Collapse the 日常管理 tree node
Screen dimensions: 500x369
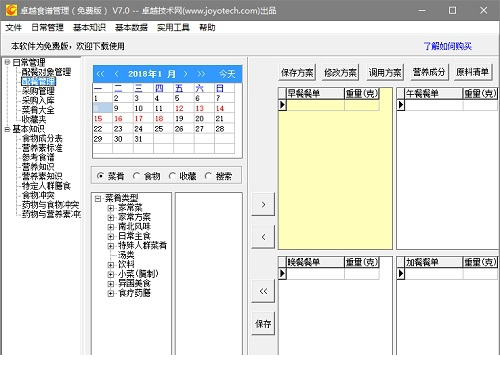point(7,62)
